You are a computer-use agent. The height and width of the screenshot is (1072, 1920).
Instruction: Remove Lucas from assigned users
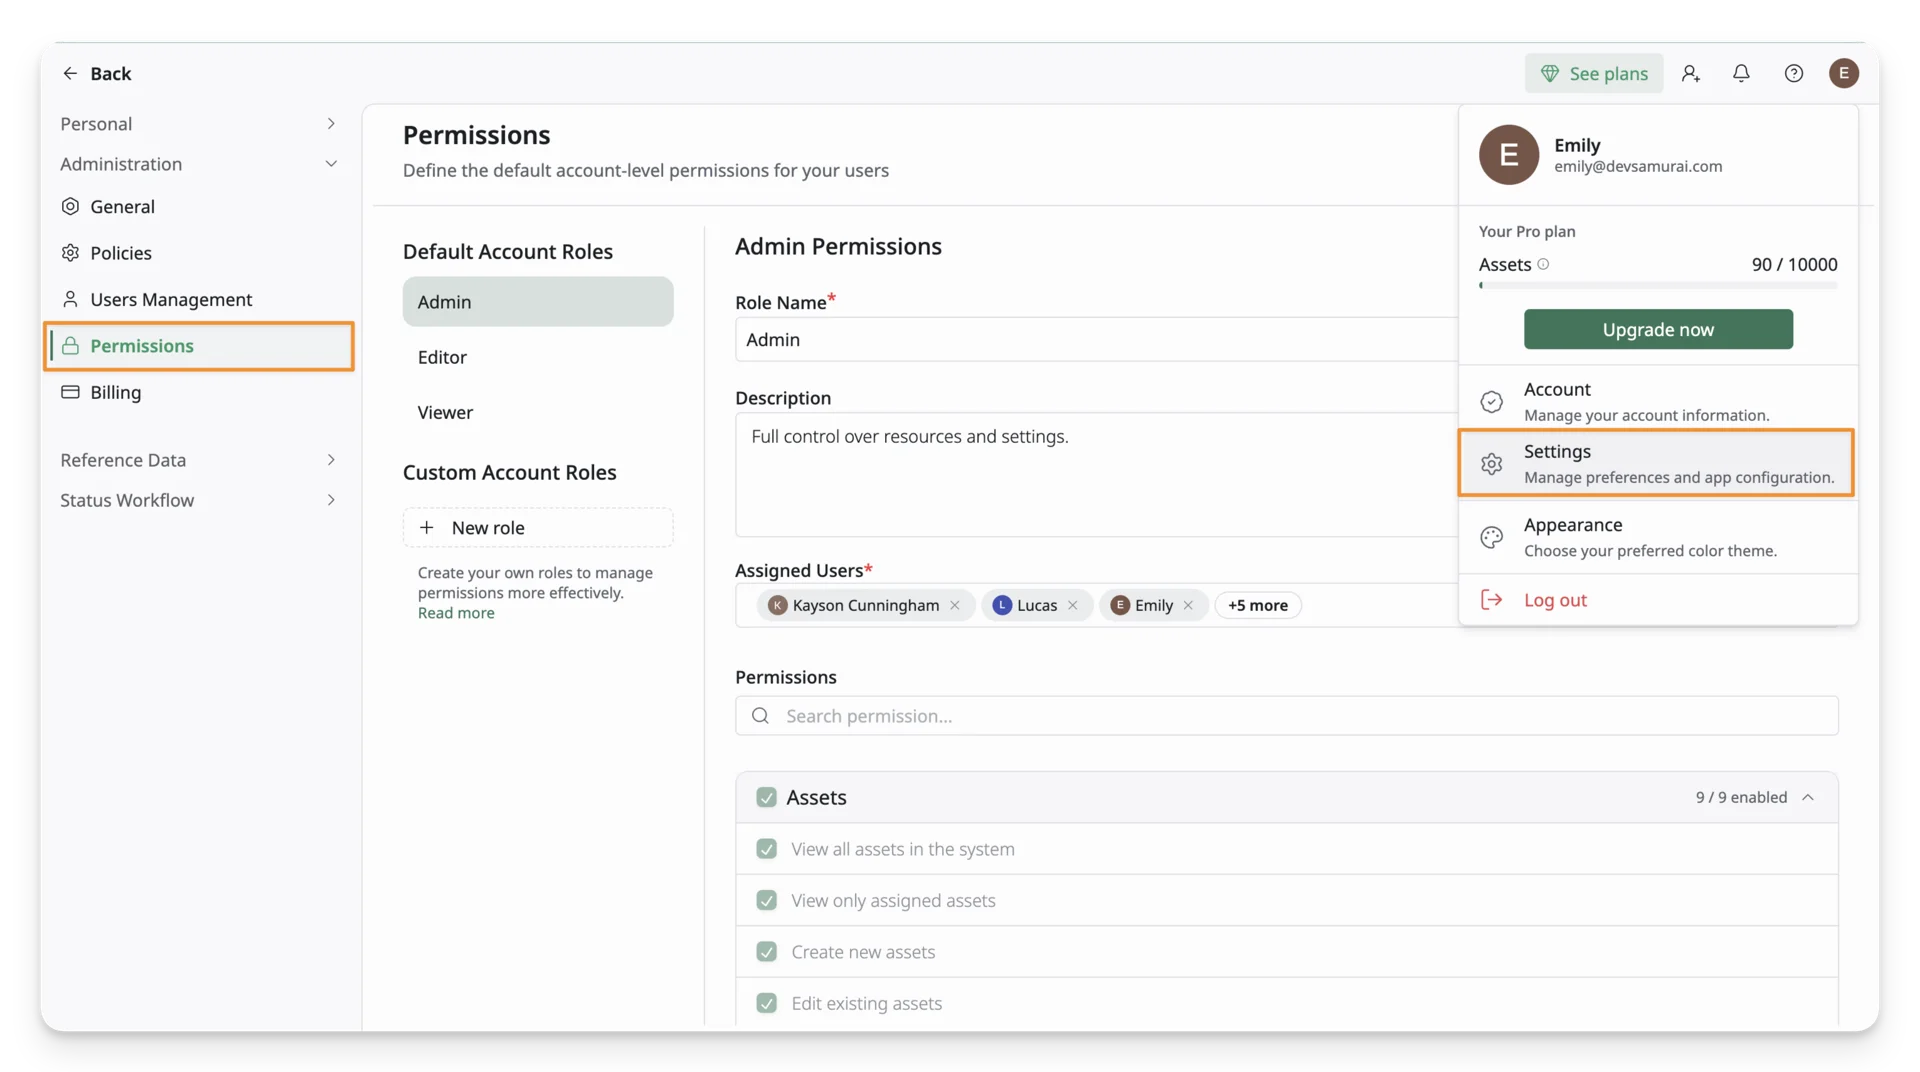1073,605
